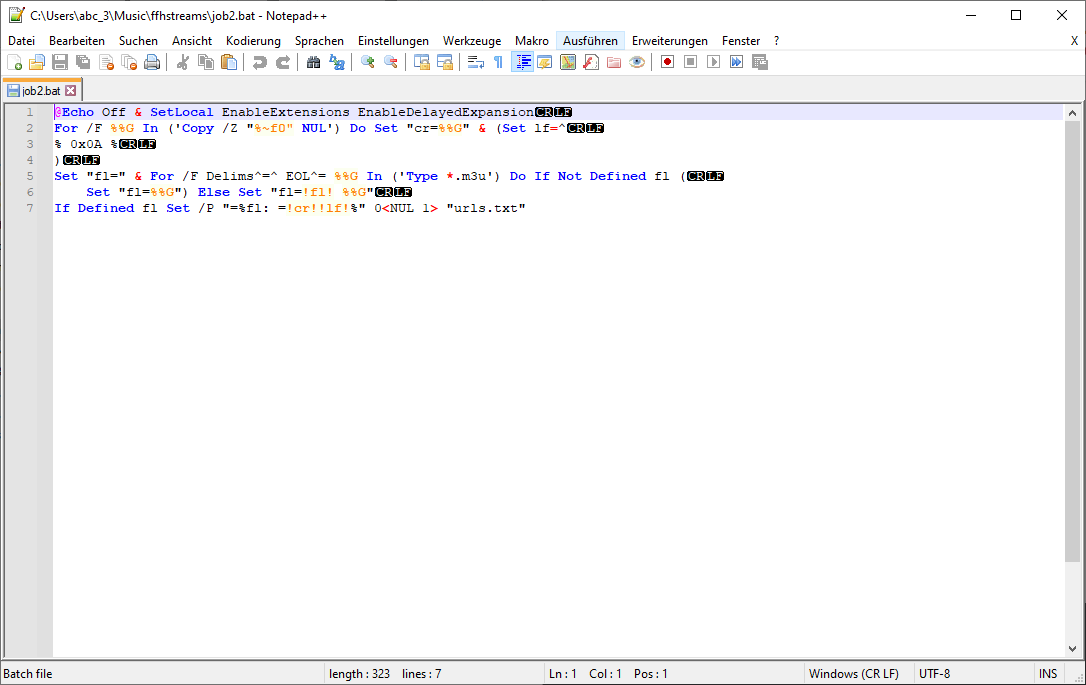Screen dimensions: 1086x685
Task: Click the Save all files icon
Action: pyautogui.click(x=83, y=62)
